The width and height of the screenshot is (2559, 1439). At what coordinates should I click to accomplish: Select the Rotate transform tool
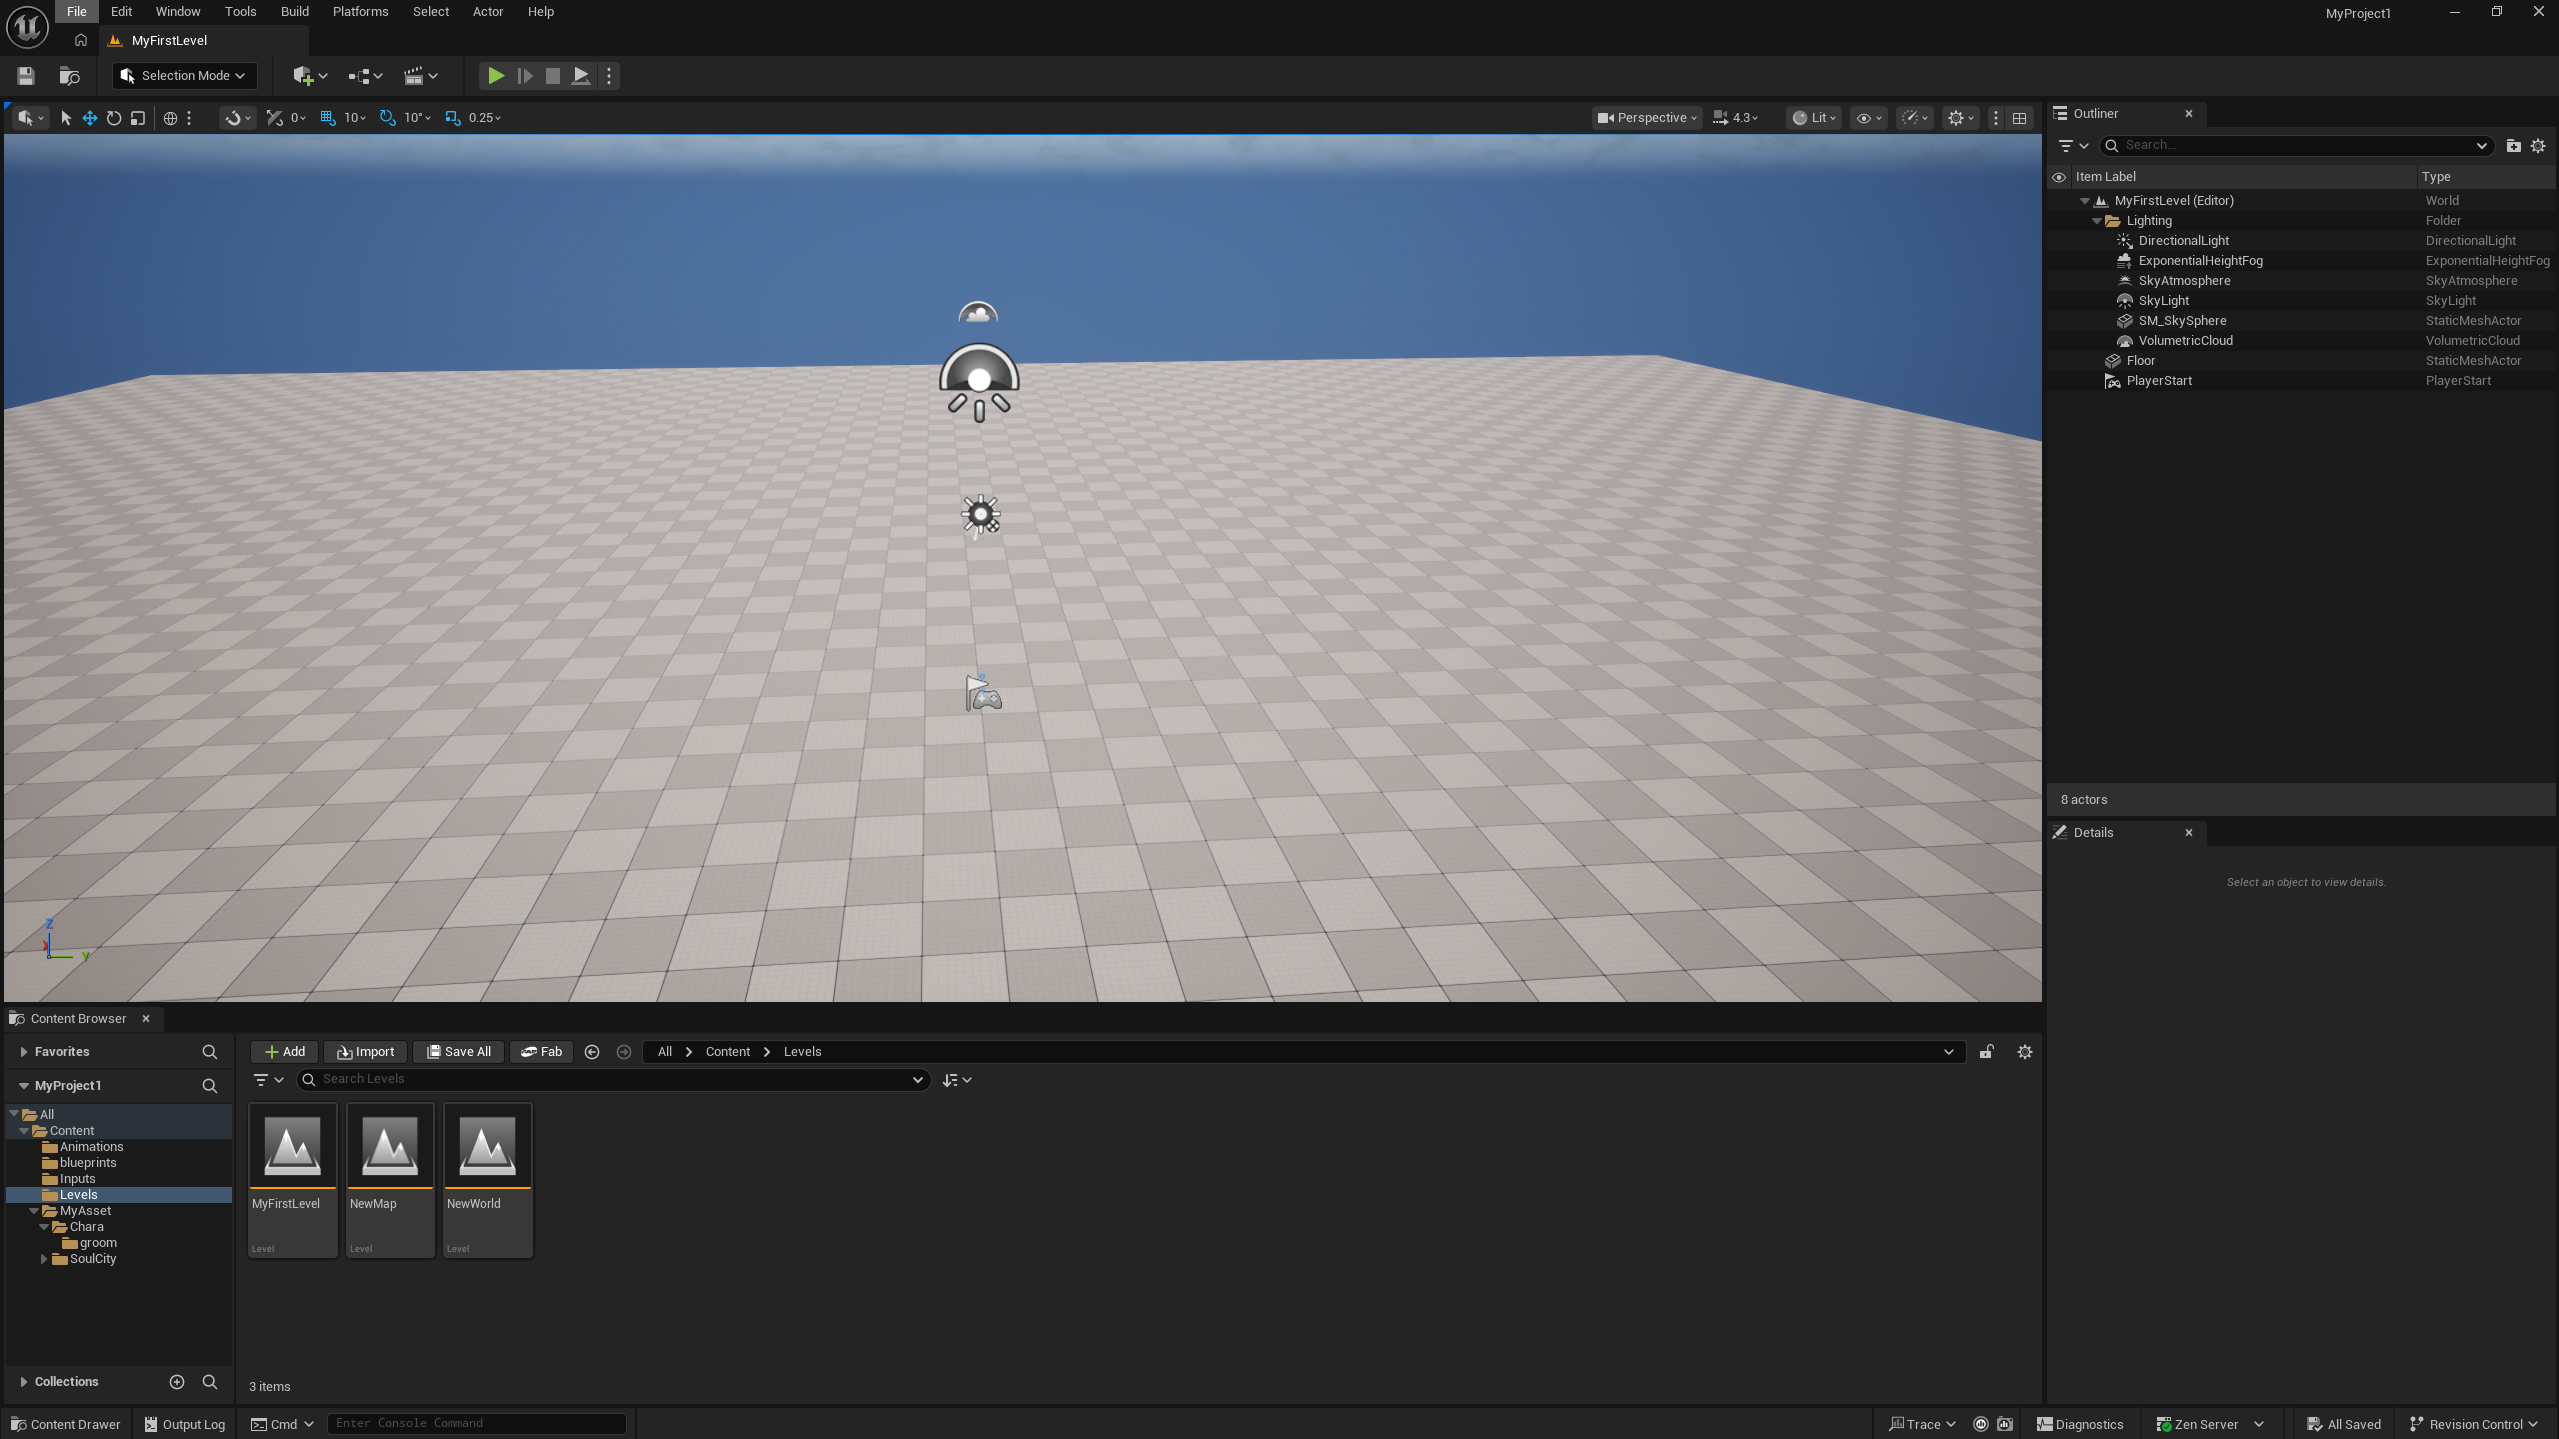click(x=114, y=118)
